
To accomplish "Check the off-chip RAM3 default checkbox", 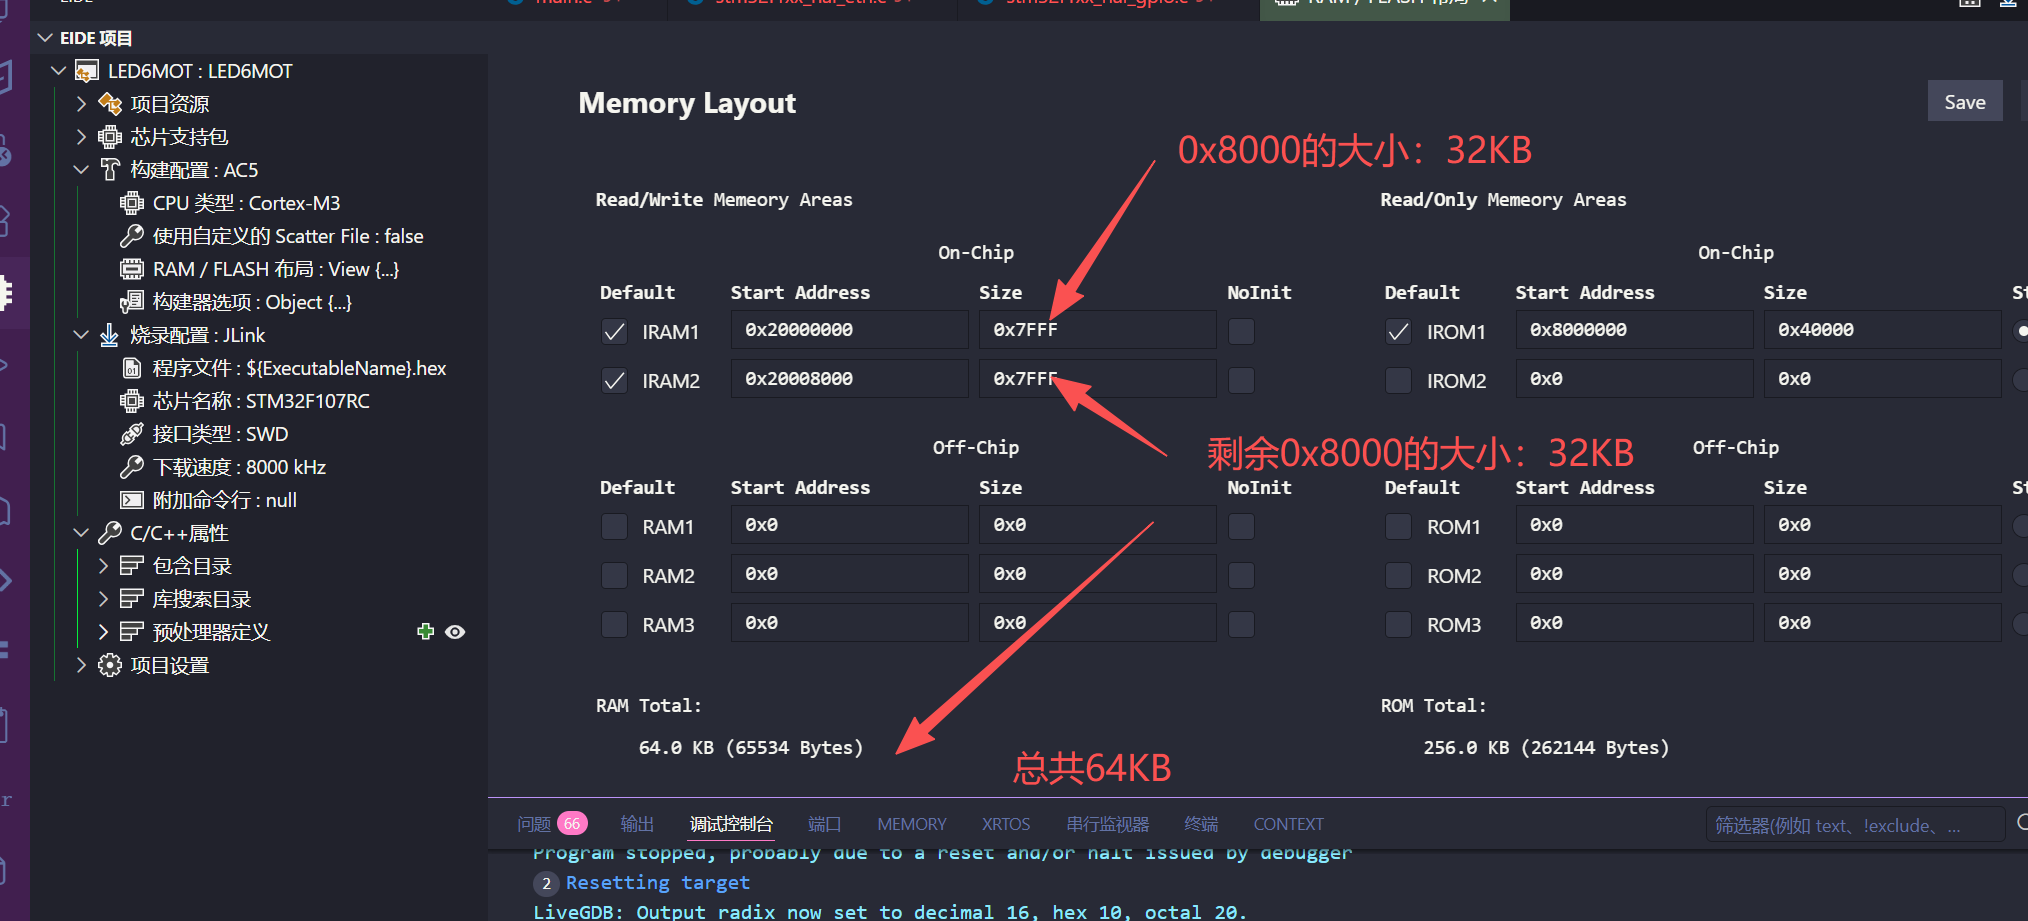I will pos(615,625).
